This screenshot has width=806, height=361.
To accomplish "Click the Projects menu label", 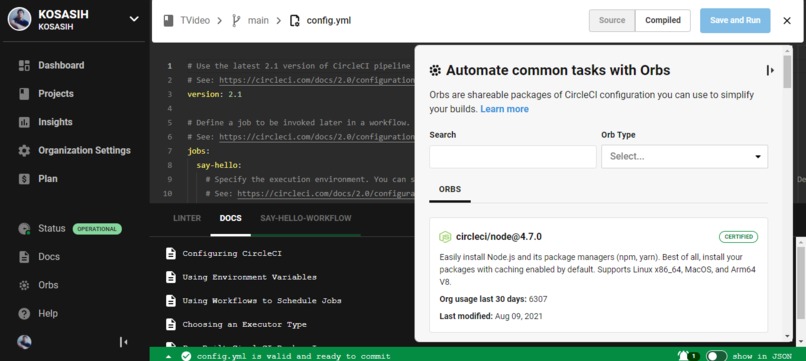I will 56,94.
